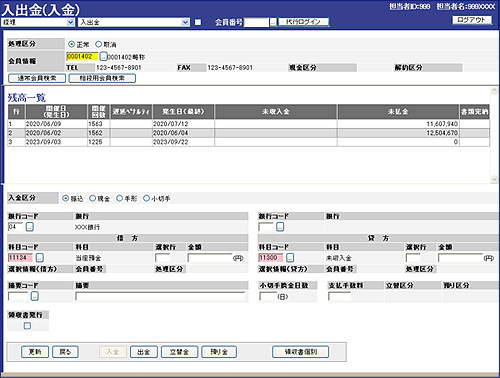Open the 入出金 dropdown
500x378 pixels.
coord(134,22)
